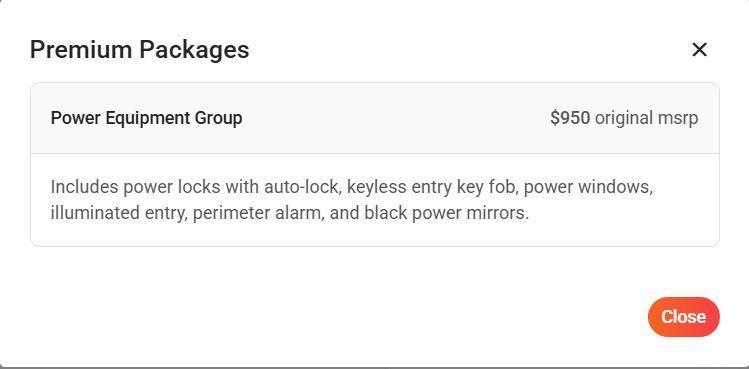Viewport: 749px width, 369px height.
Task: Click the word "Includes" starting the description
Action: coord(85,187)
